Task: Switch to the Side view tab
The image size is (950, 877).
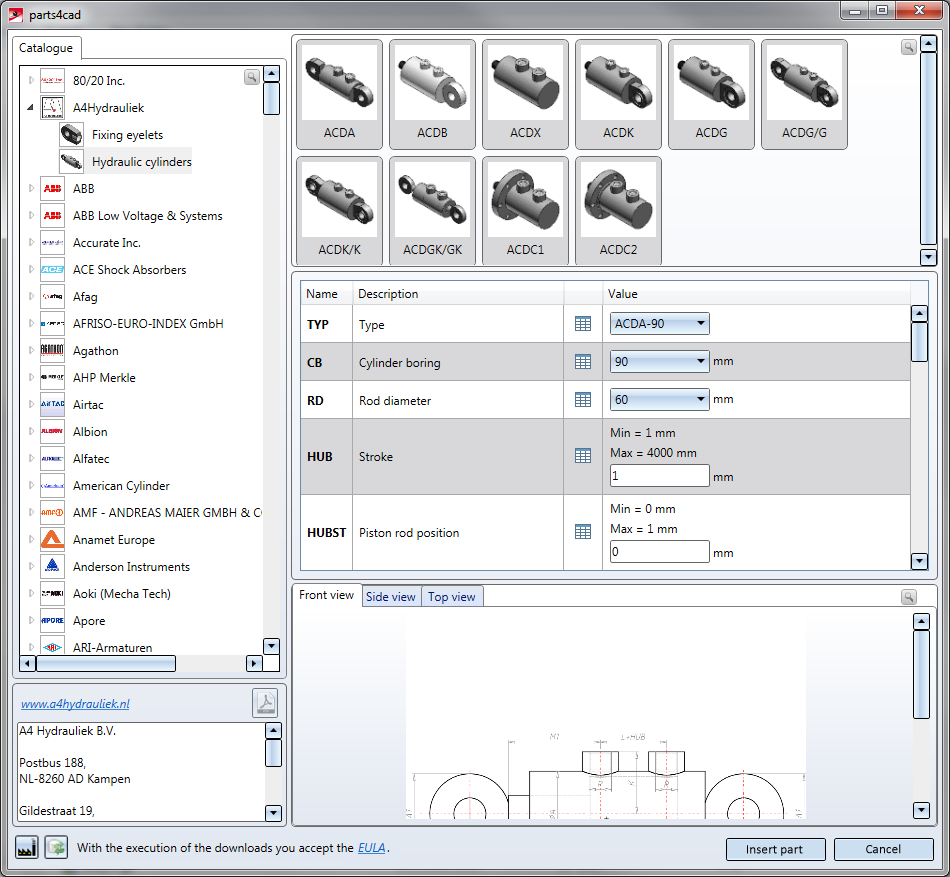Action: (x=391, y=597)
